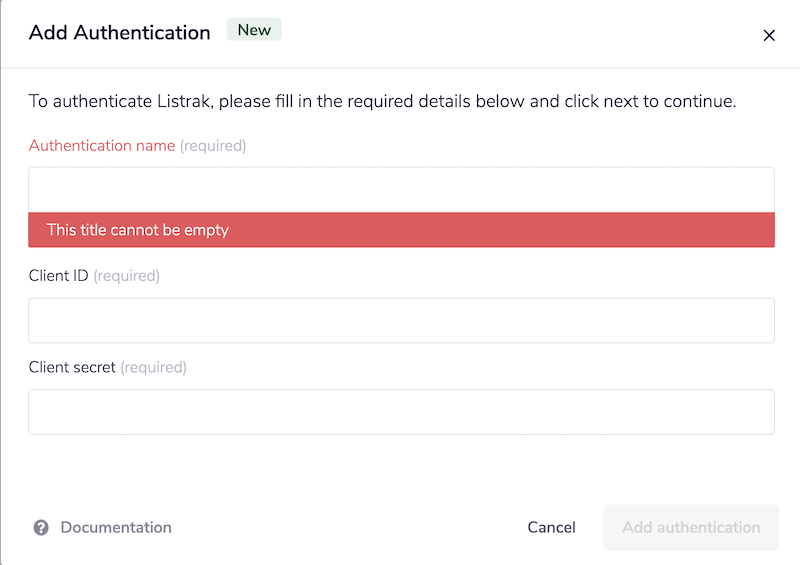Click the Add Authentication dialog title
This screenshot has height=565, width=800.
coord(119,33)
